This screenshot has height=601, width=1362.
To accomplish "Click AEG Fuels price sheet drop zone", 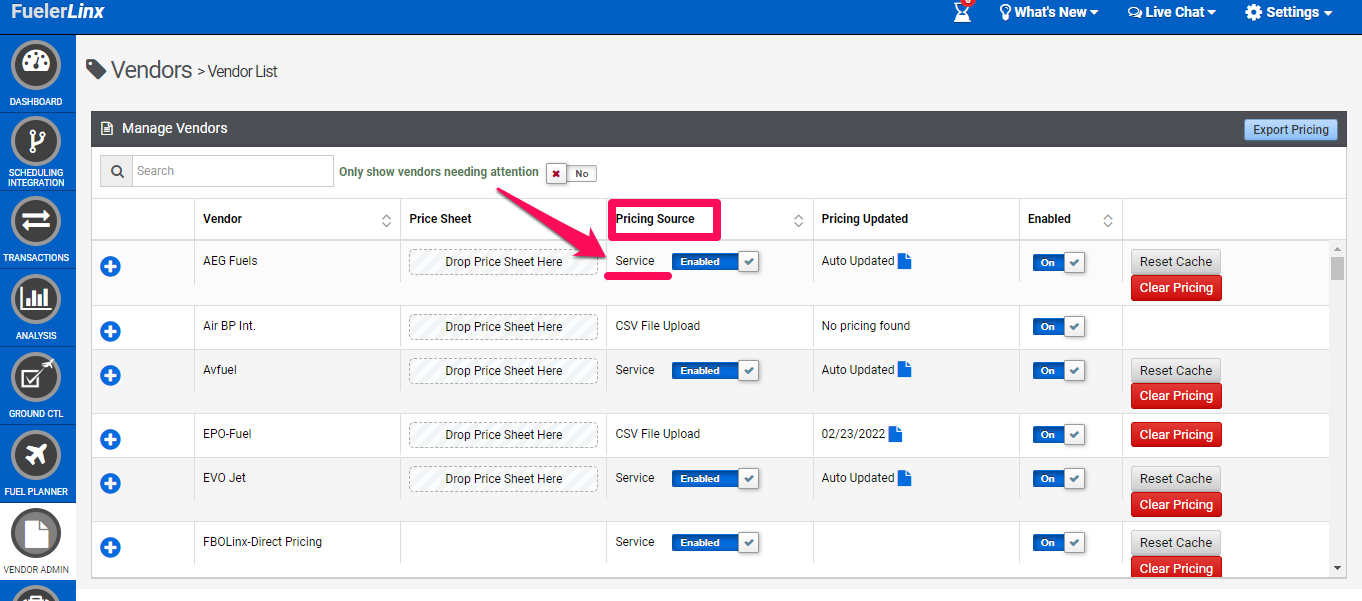I will pyautogui.click(x=503, y=262).
